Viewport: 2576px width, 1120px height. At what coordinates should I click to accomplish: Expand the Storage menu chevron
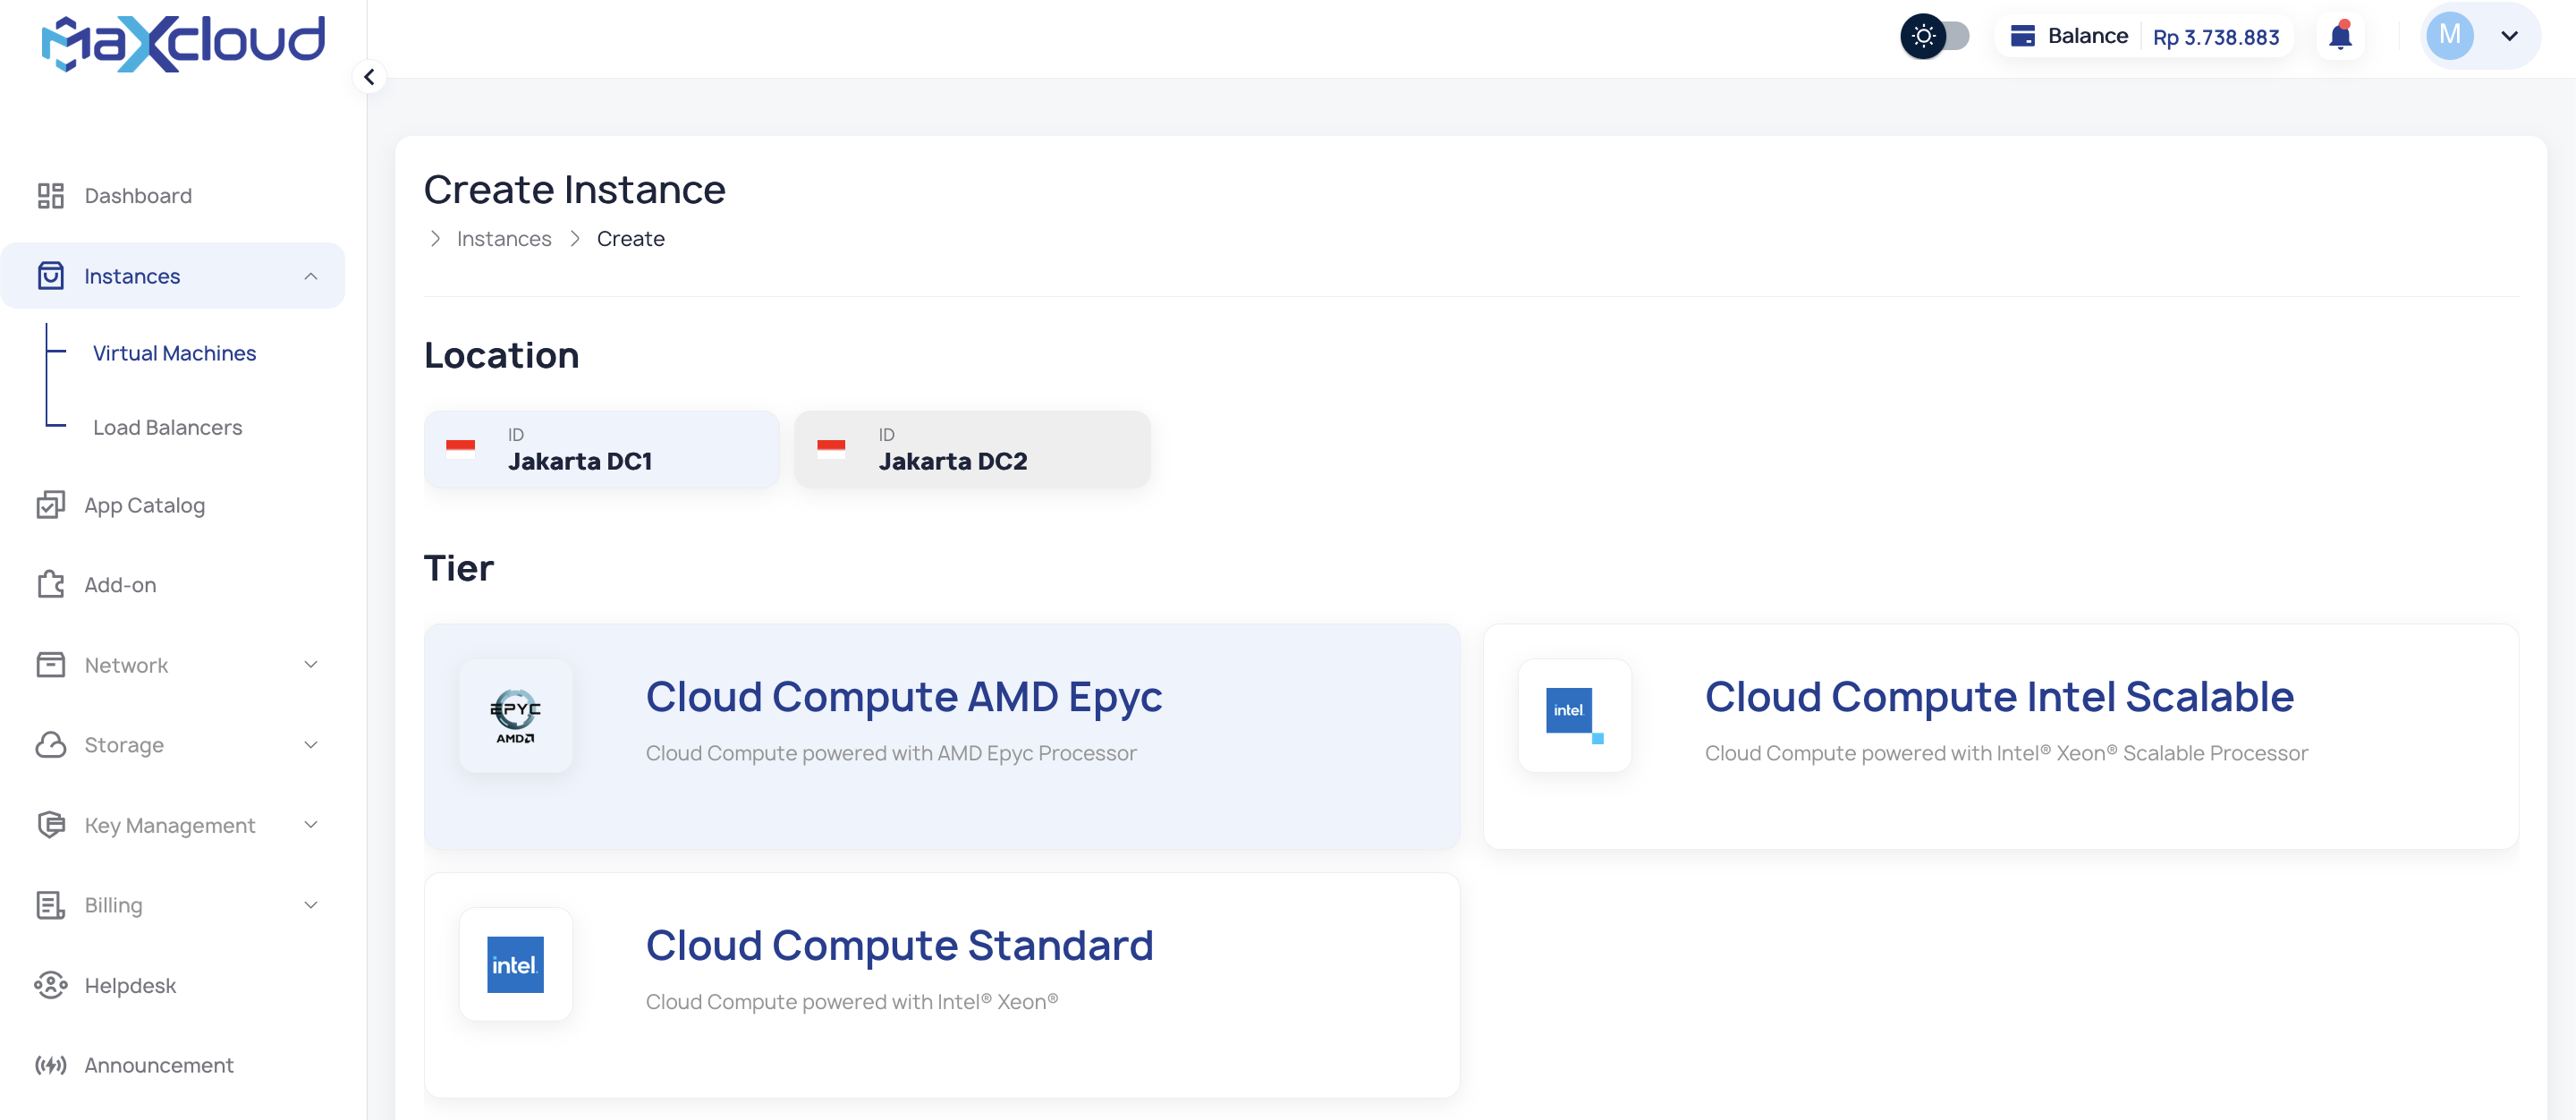tap(311, 745)
